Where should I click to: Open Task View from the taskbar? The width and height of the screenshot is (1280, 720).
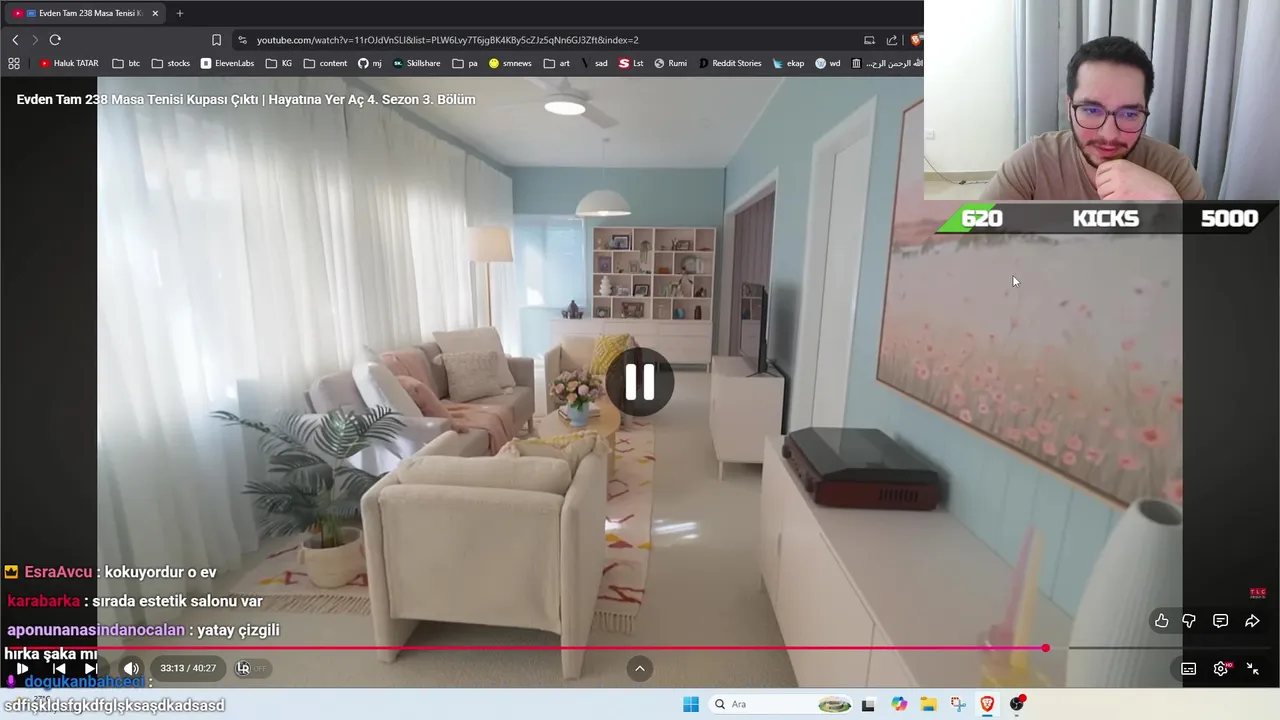pos(868,704)
